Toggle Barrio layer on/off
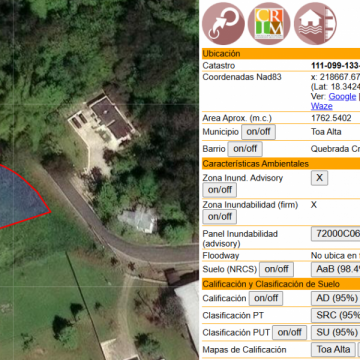This screenshot has height=360, width=360. [245, 149]
